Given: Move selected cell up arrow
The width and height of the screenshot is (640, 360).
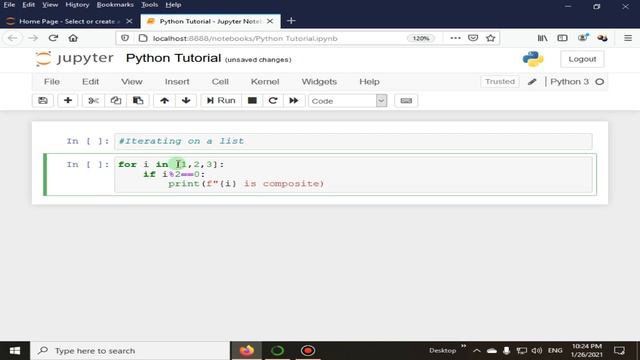Looking at the screenshot, I should pos(164,100).
